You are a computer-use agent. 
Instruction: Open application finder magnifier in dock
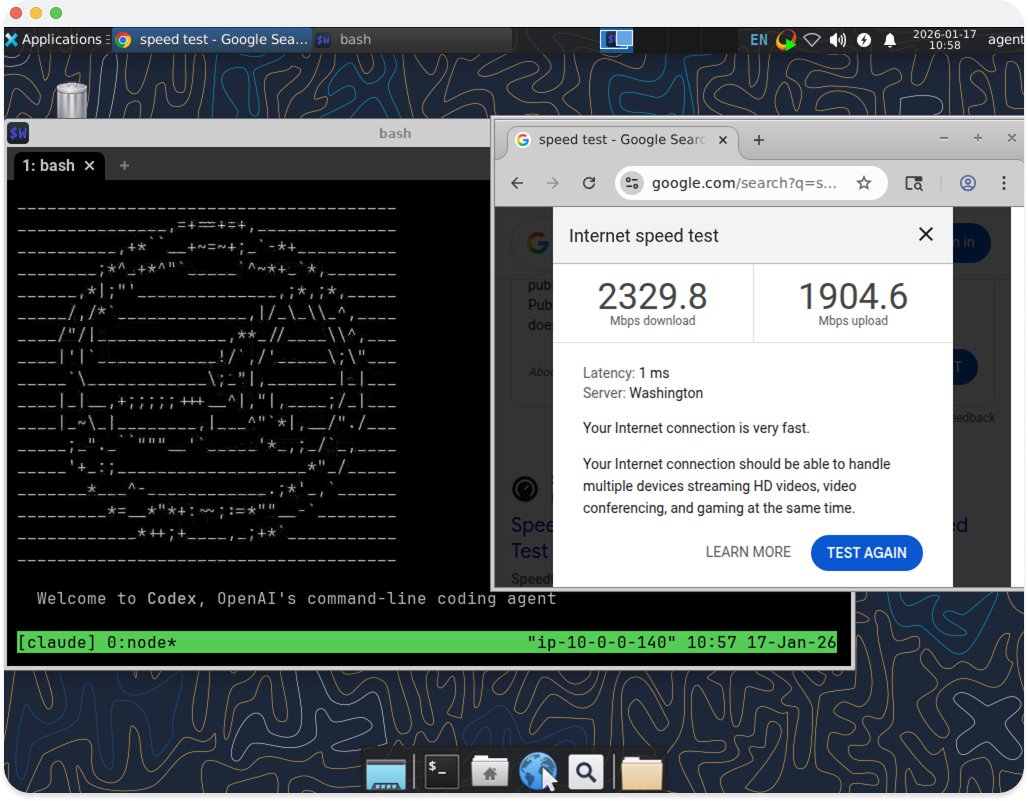click(586, 772)
